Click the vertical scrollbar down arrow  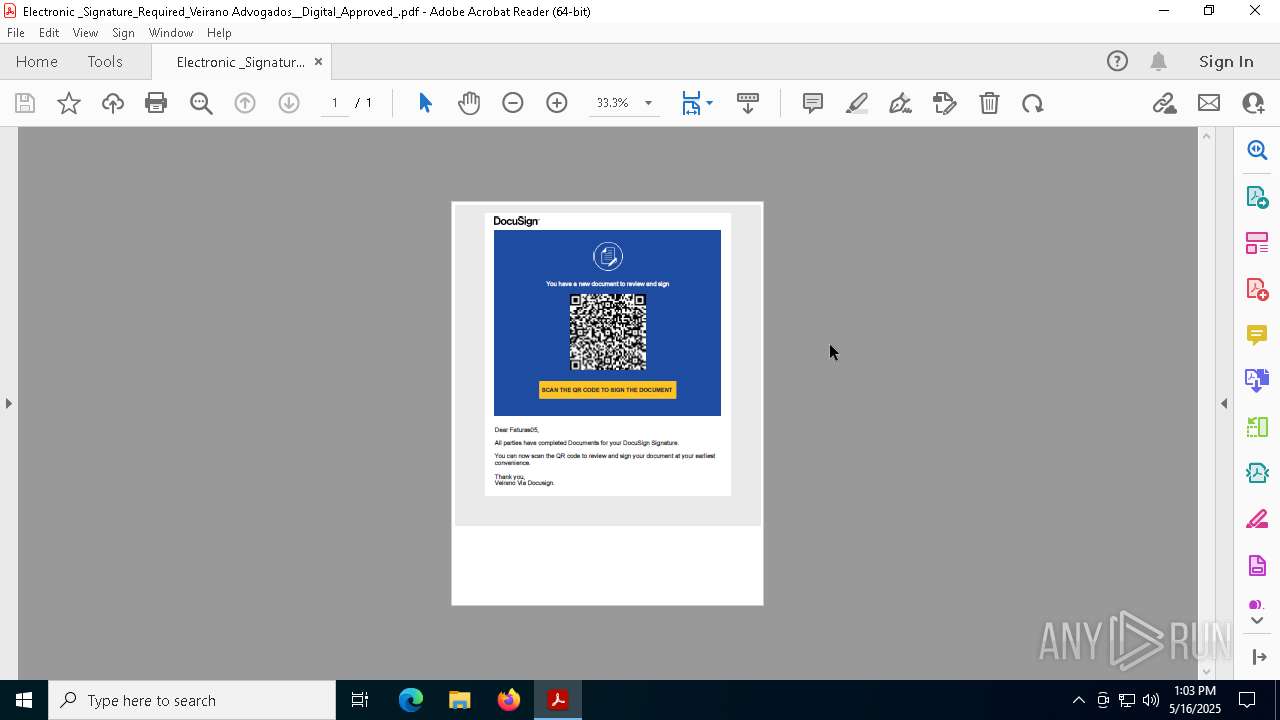pos(1206,672)
